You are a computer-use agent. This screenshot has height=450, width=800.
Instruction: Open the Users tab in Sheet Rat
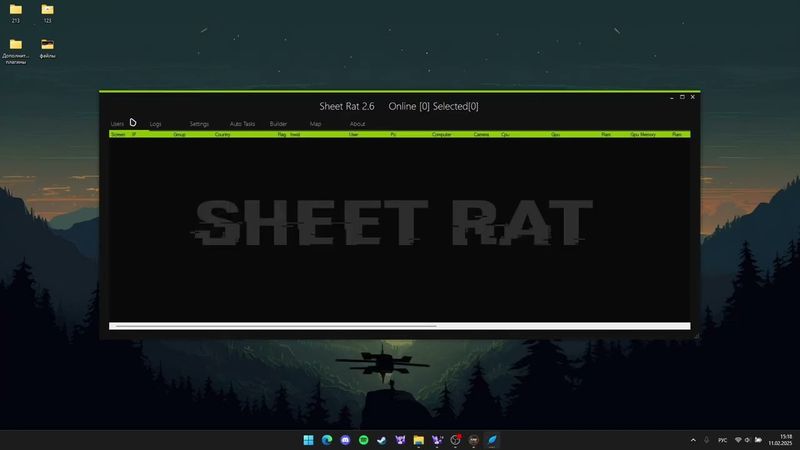point(117,124)
